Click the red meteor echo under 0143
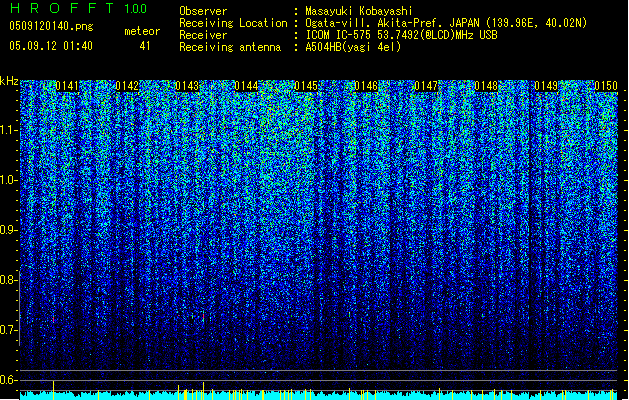This screenshot has width=629, height=400. [x=203, y=317]
